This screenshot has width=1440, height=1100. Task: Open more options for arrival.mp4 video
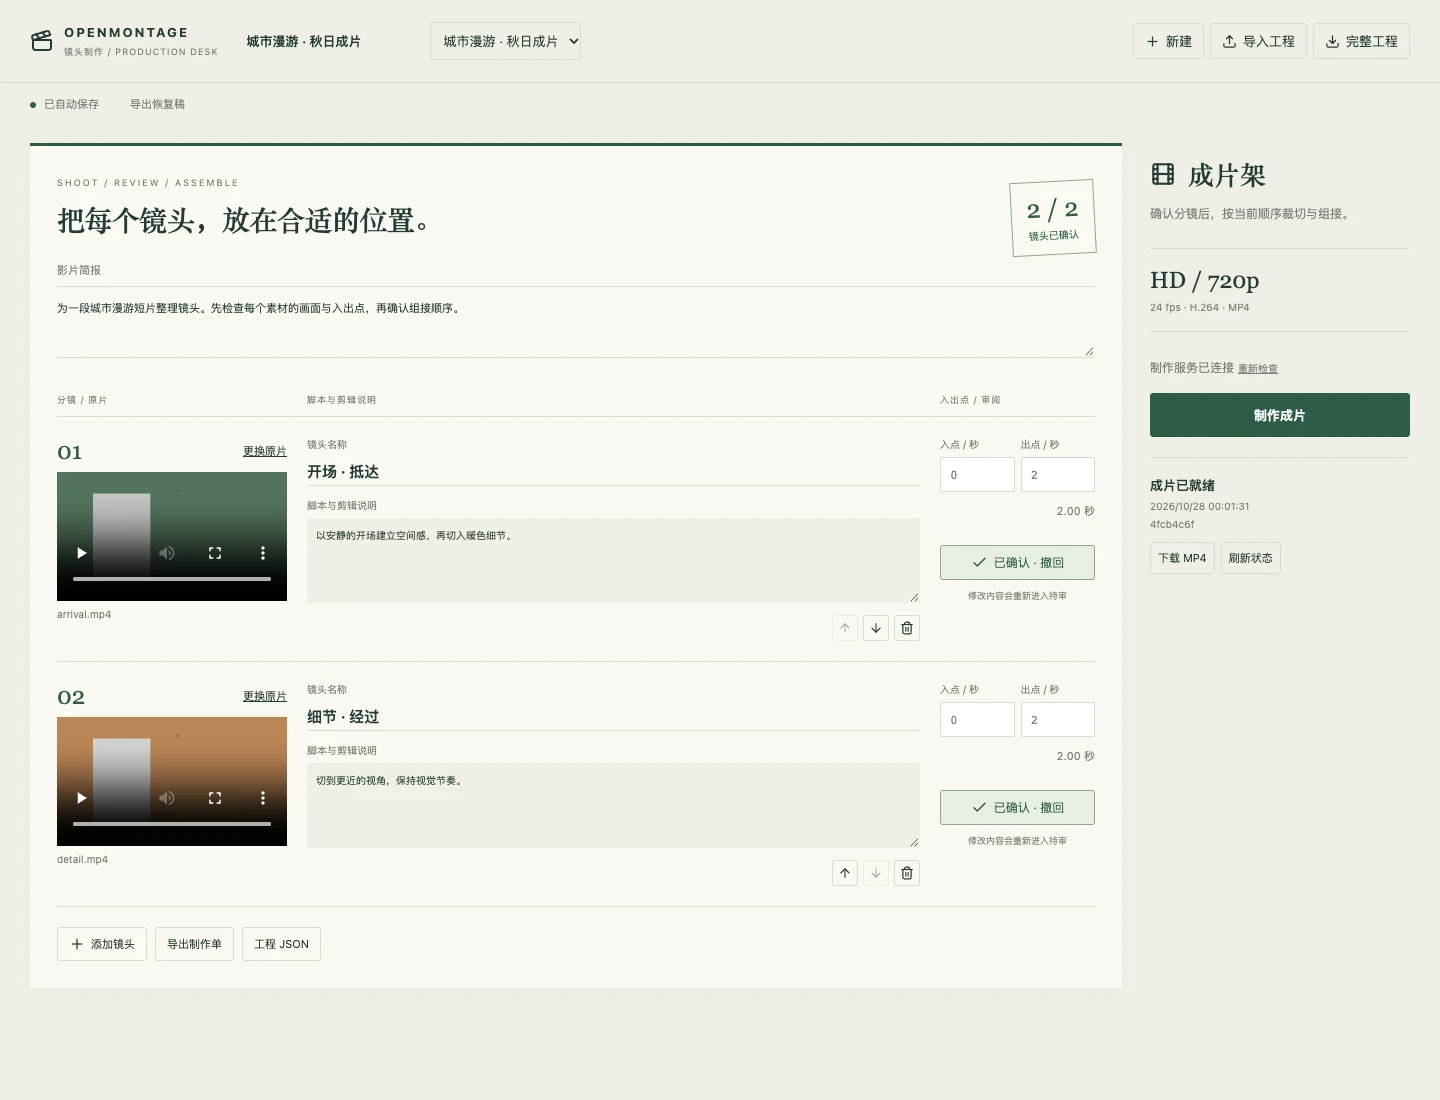pos(263,553)
